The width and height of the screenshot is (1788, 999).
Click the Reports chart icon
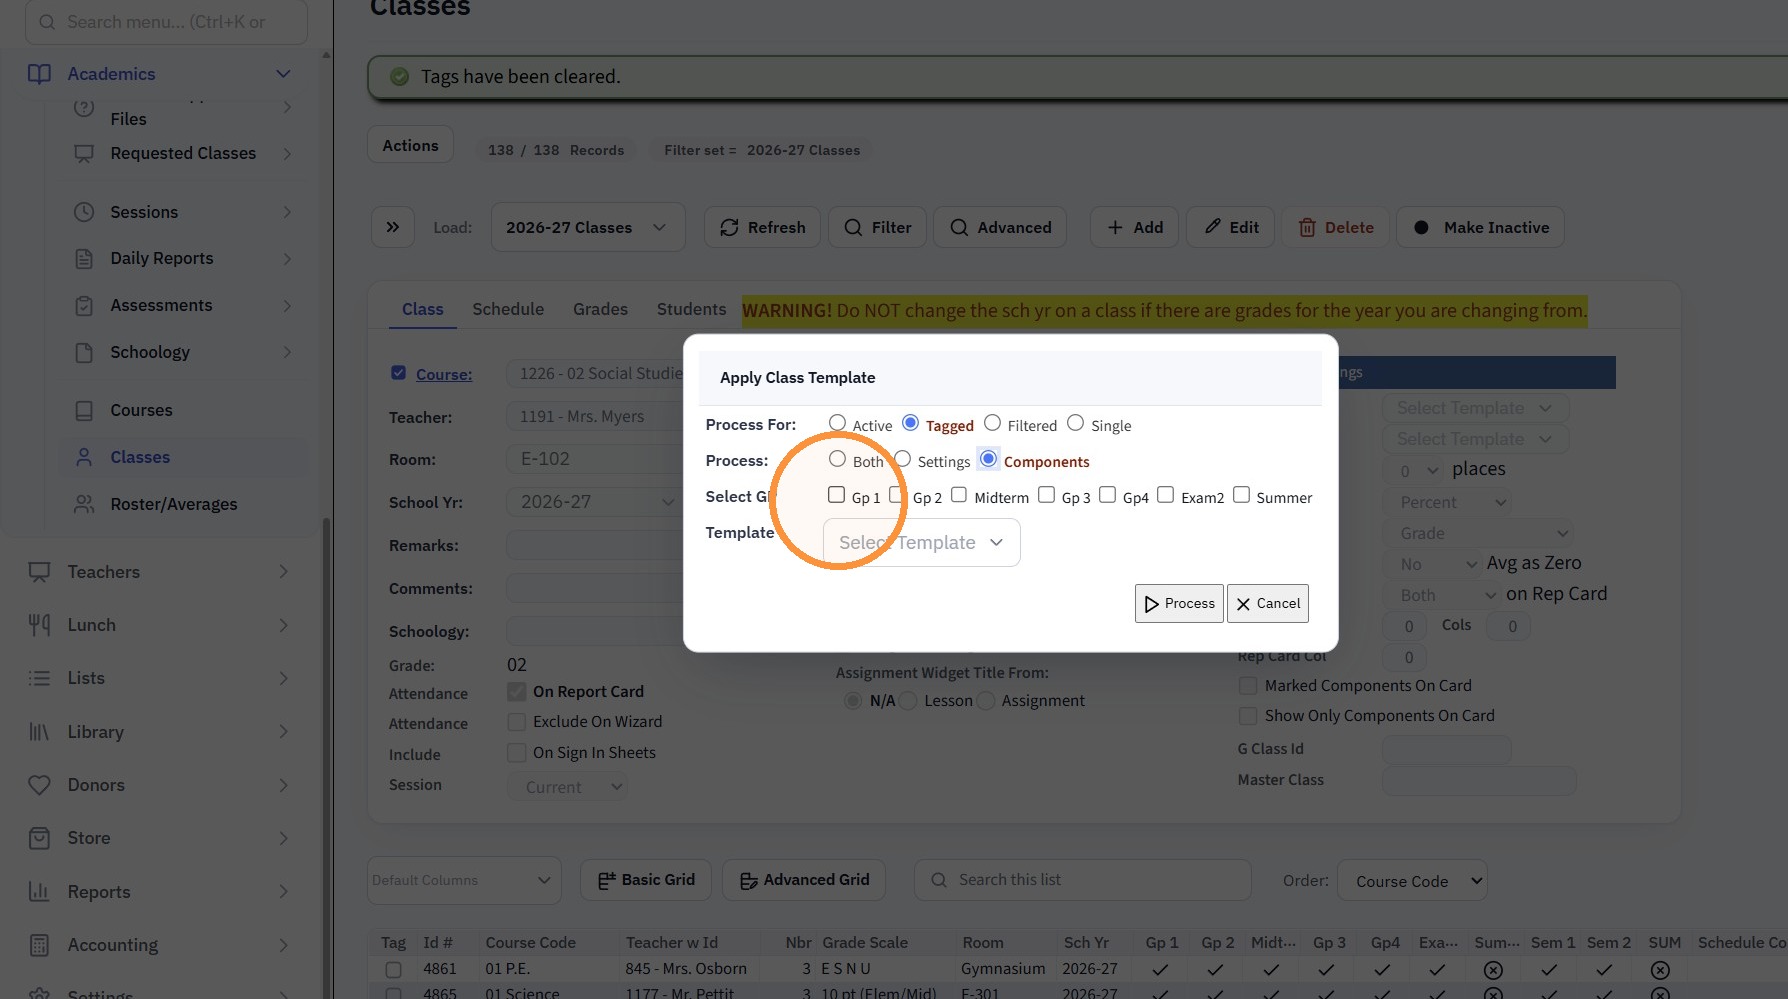[x=39, y=892]
